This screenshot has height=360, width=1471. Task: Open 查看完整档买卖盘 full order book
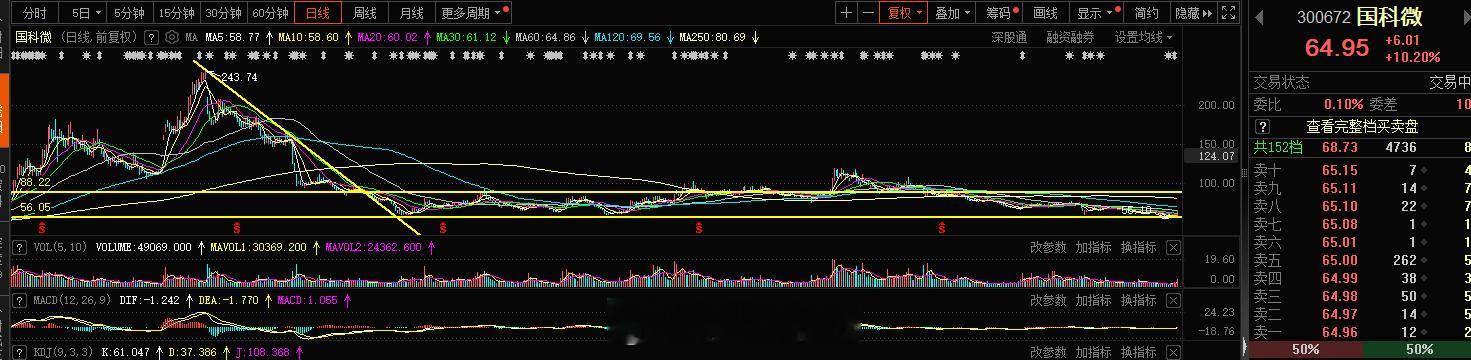(x=1362, y=127)
